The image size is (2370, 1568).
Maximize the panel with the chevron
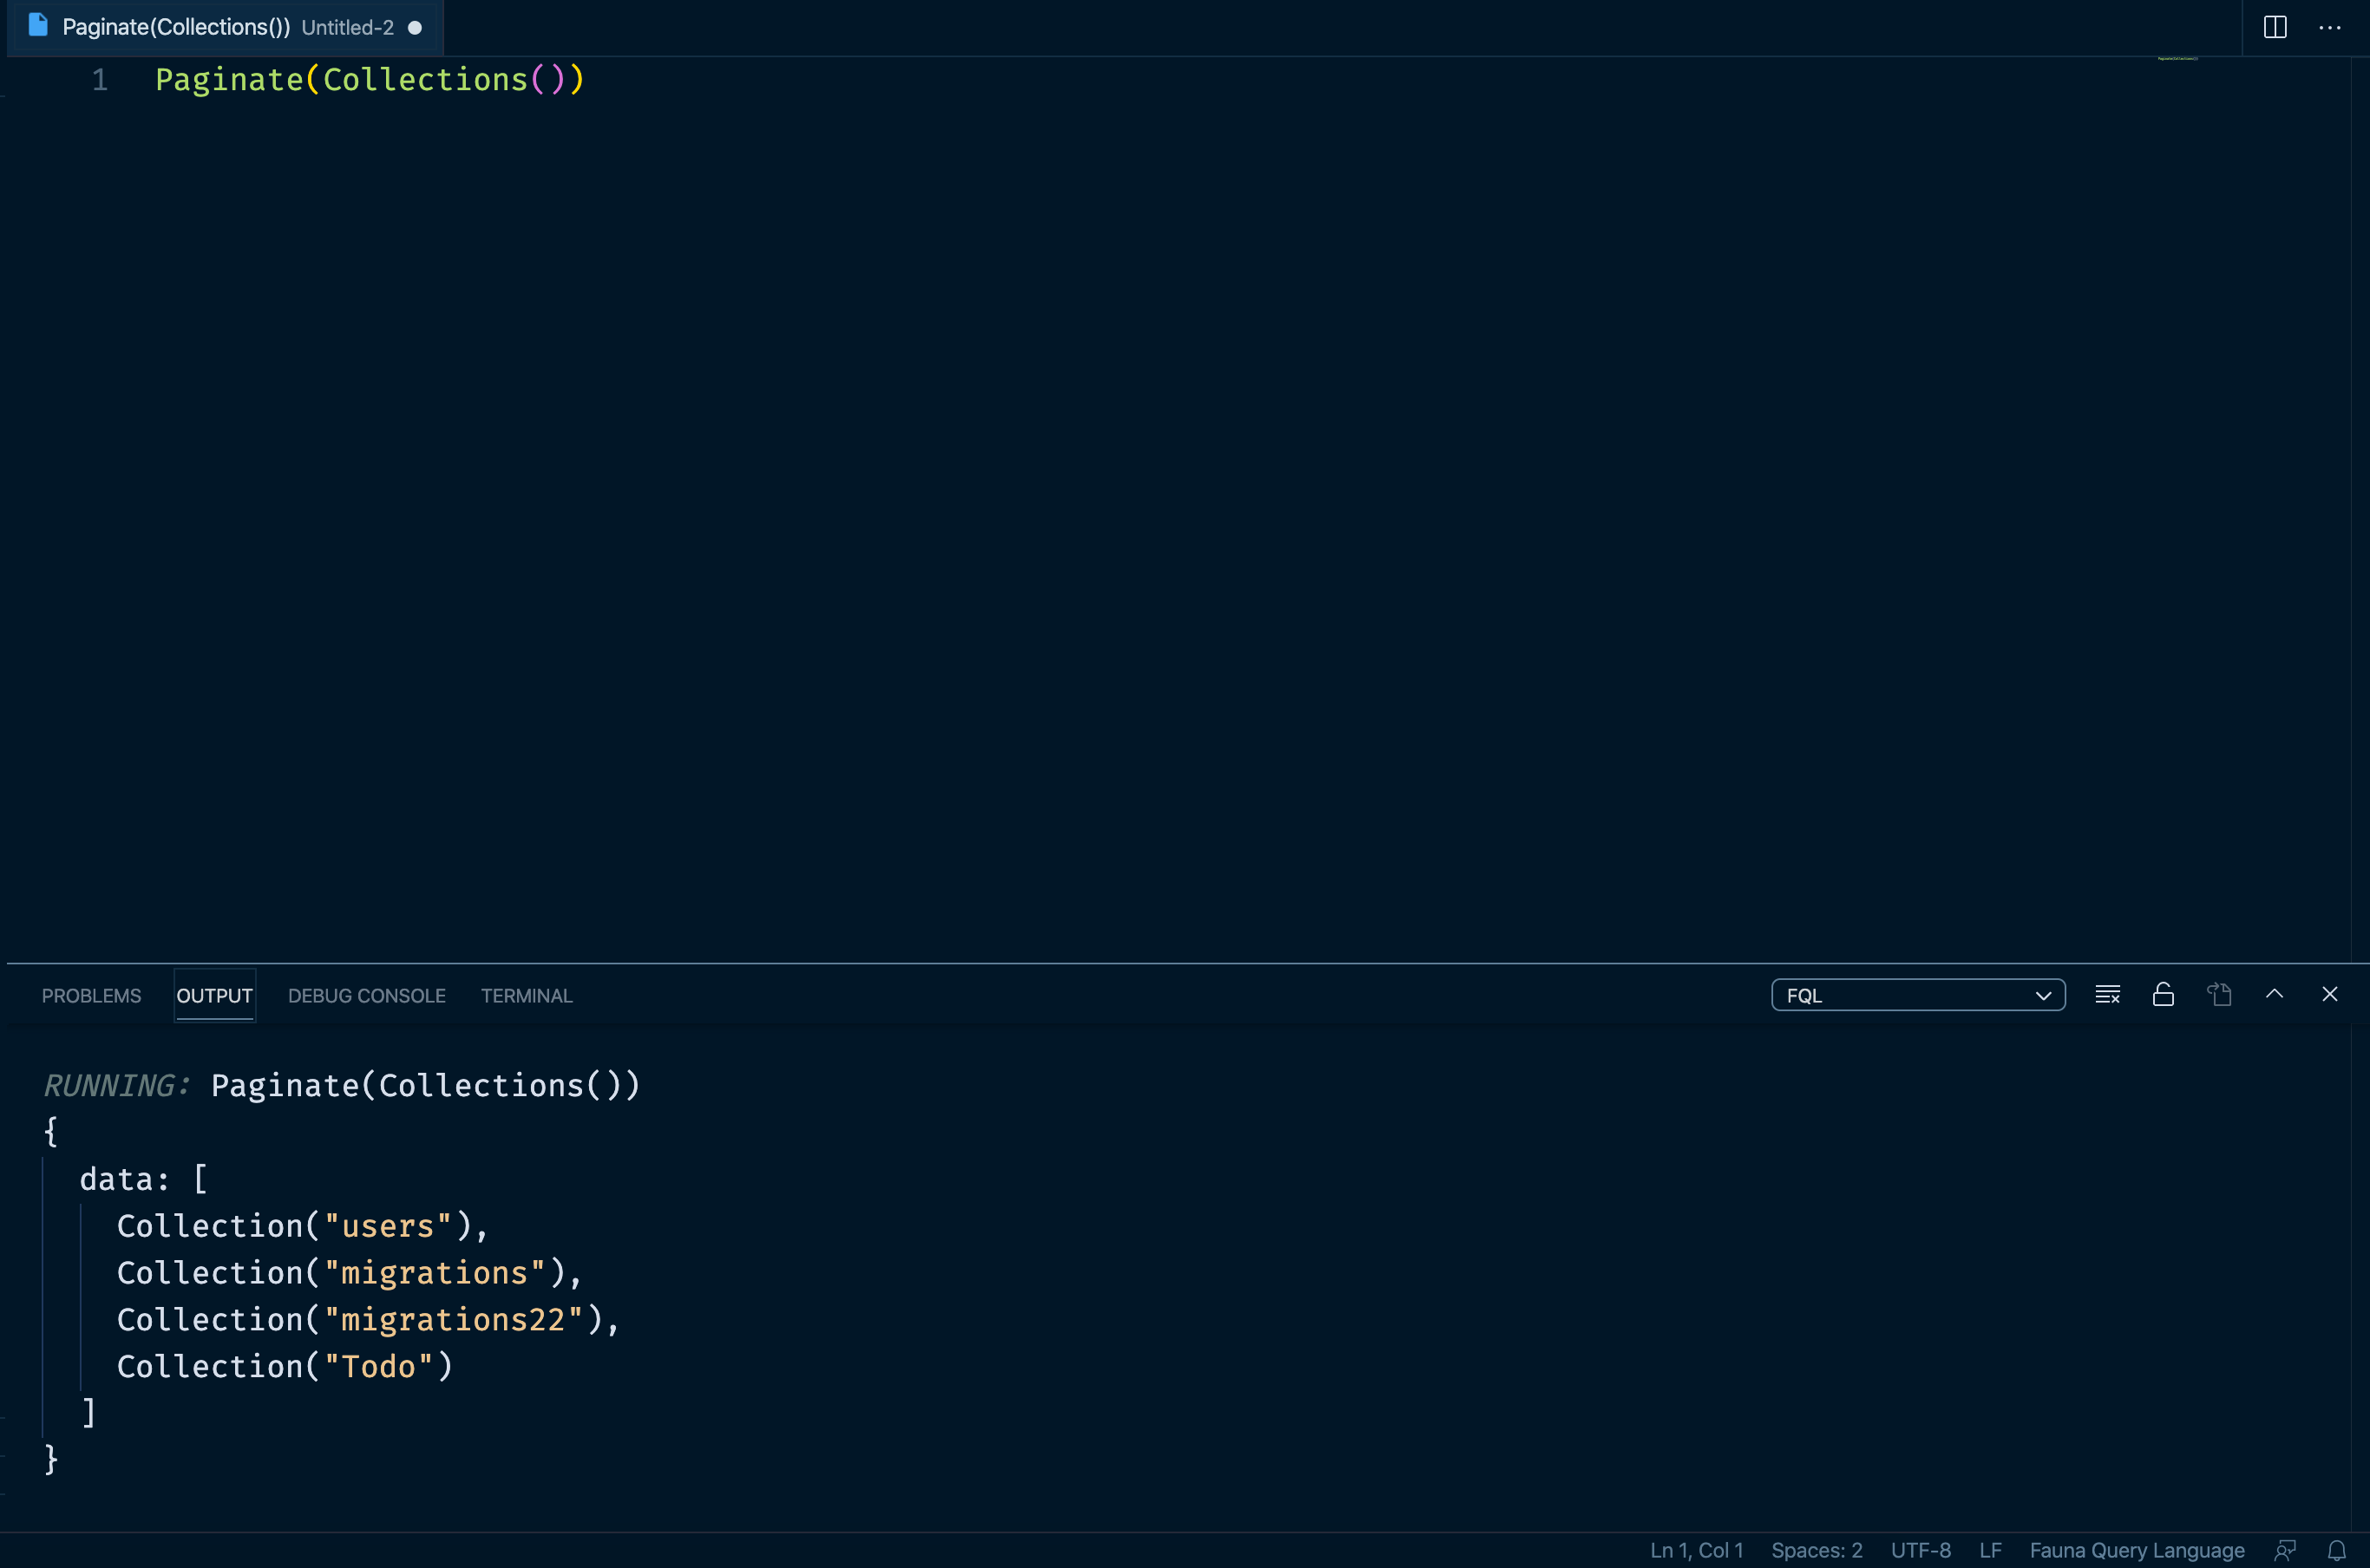[x=2274, y=993]
